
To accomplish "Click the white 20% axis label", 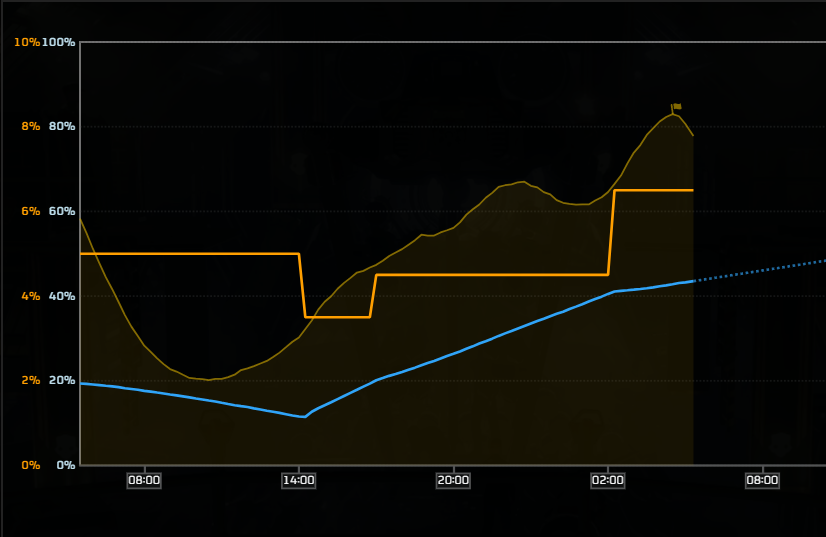I will (62, 380).
